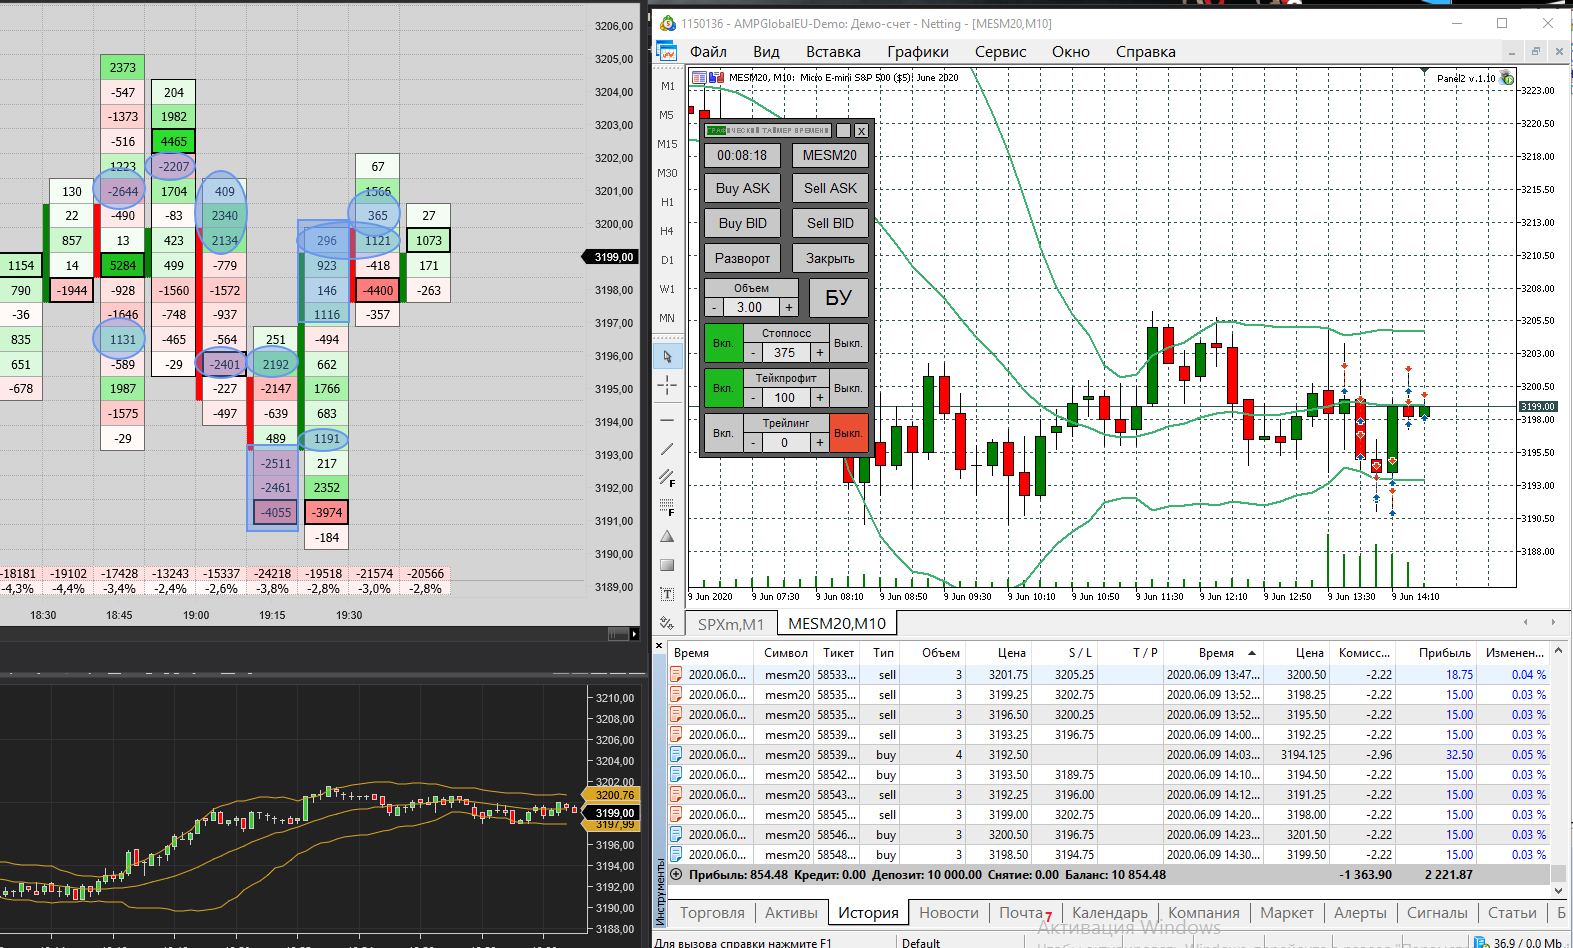Image resolution: width=1573 pixels, height=948 pixels.
Task: Open the Новости tab
Action: (x=949, y=912)
